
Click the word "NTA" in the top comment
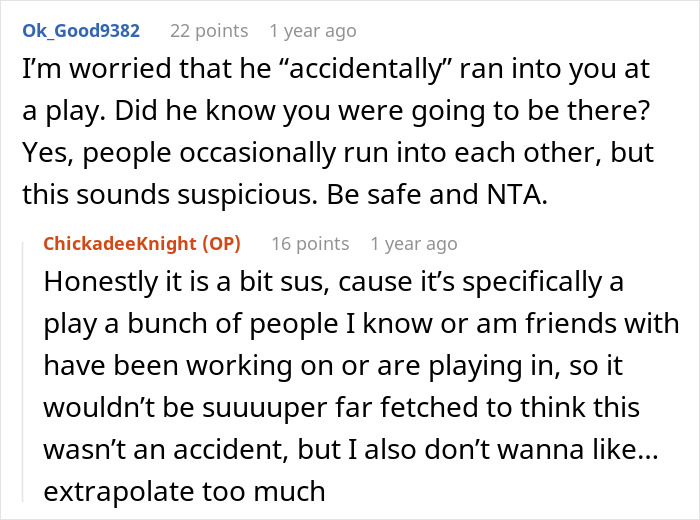point(513,195)
